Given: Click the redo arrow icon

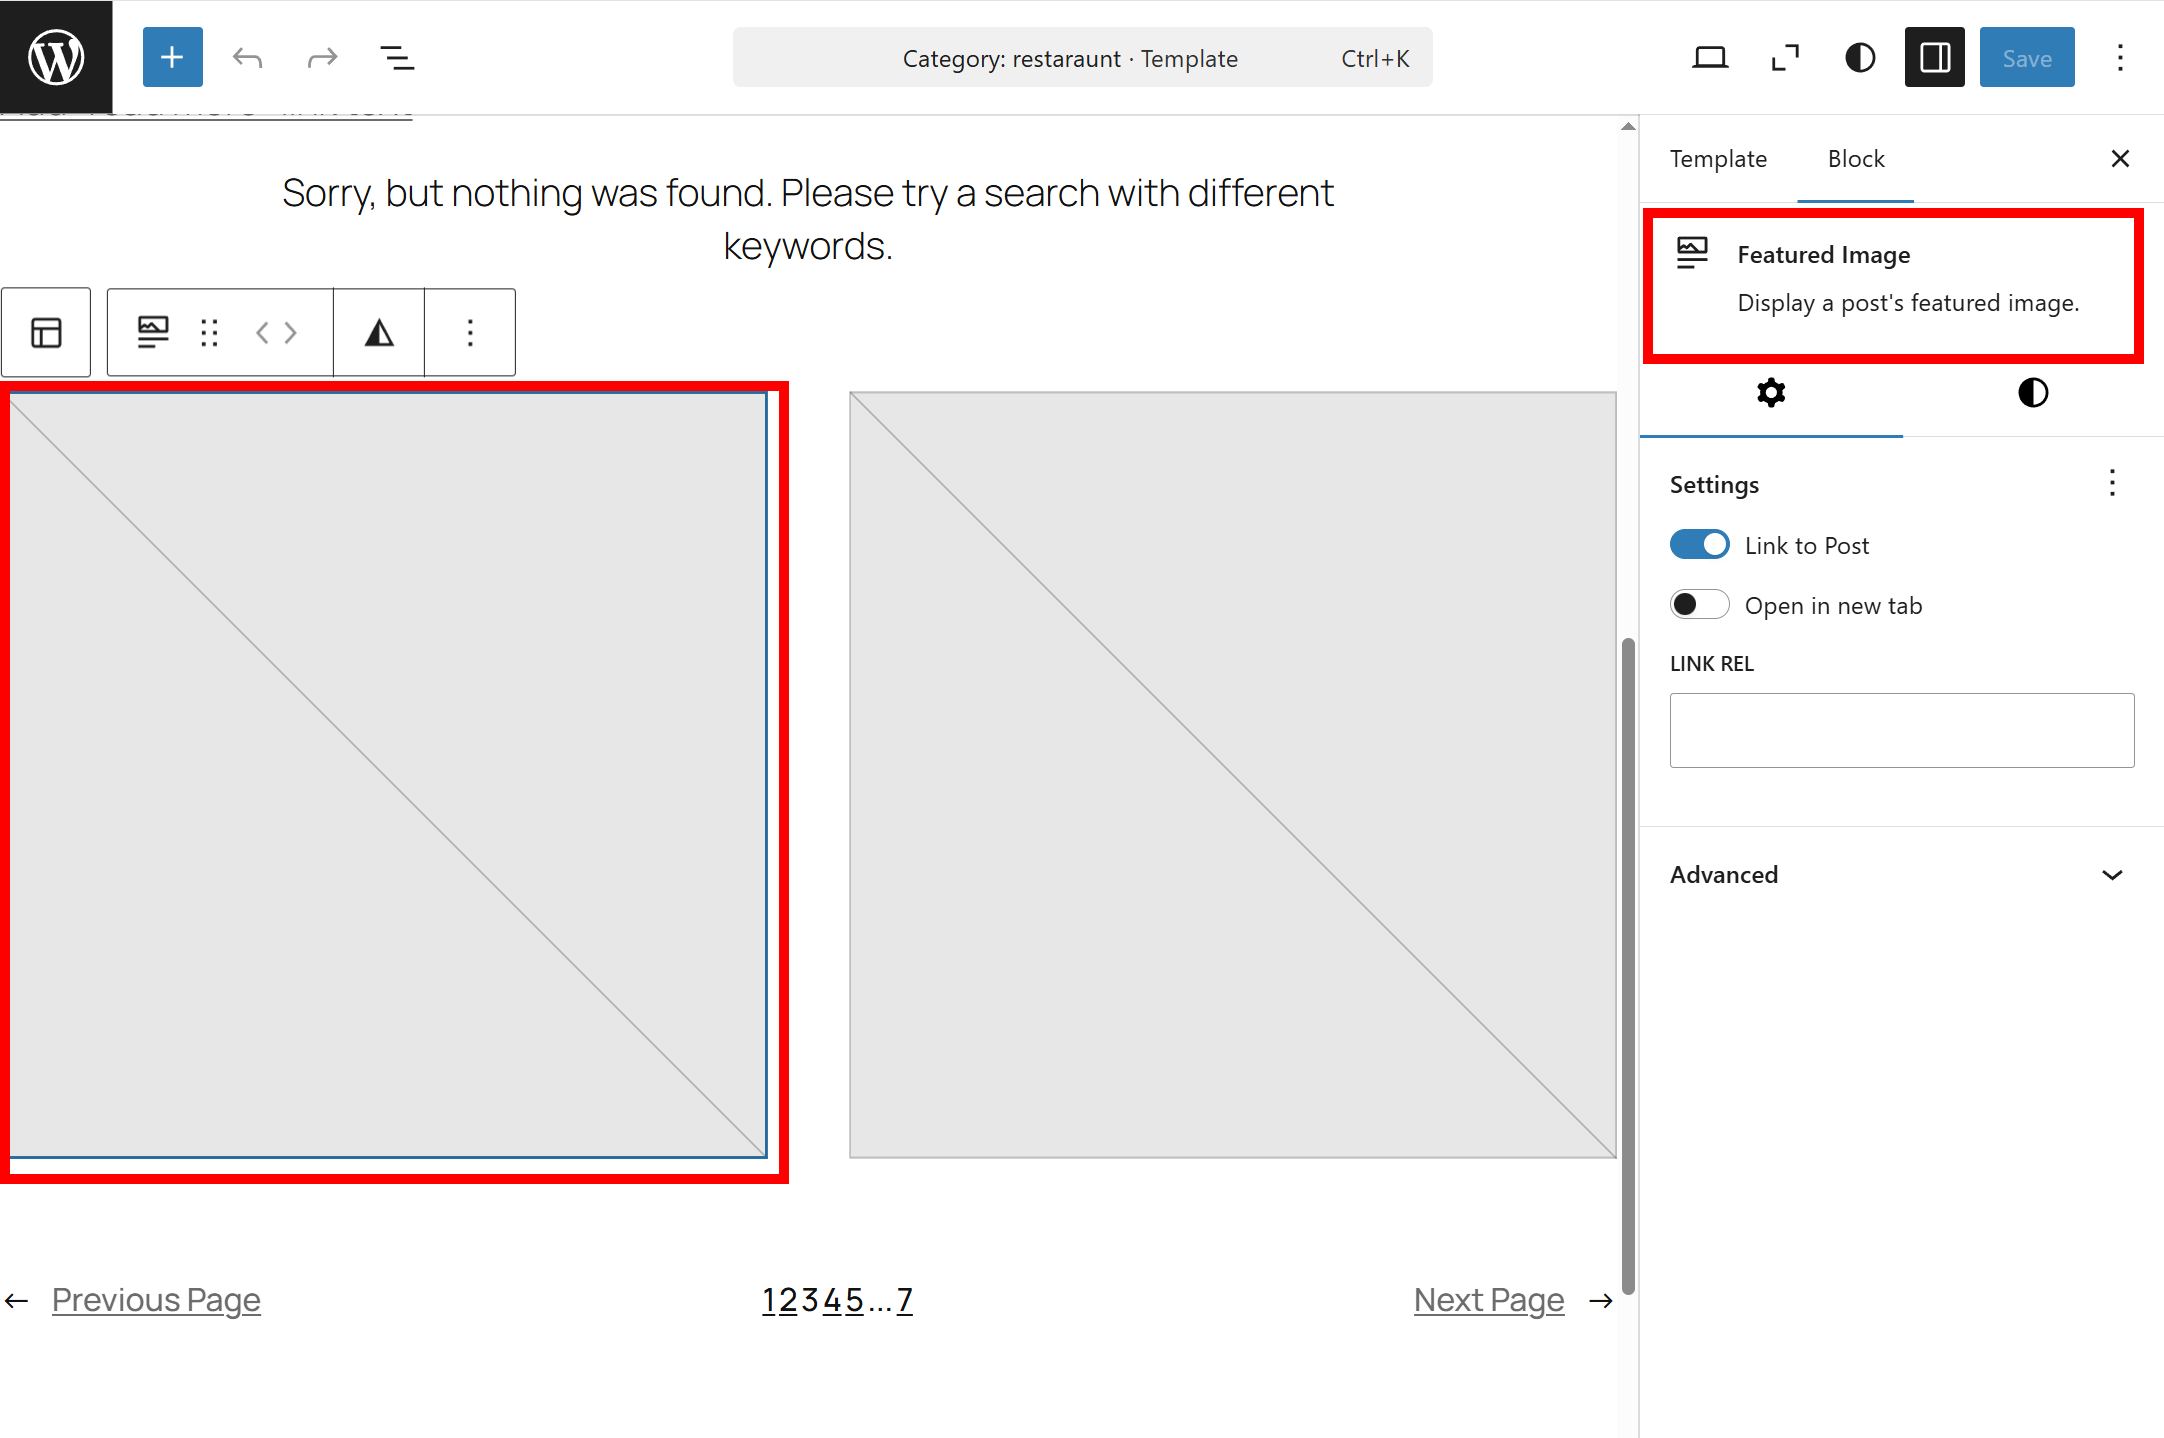Looking at the screenshot, I should (322, 57).
